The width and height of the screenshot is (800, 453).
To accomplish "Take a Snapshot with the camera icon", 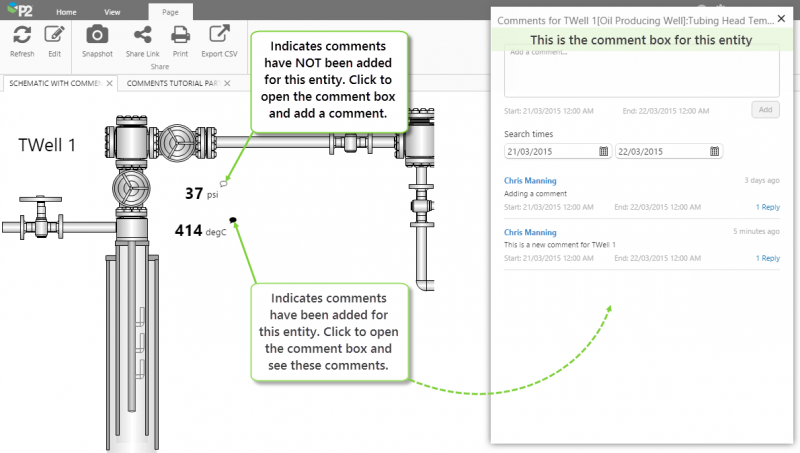I will click(97, 35).
